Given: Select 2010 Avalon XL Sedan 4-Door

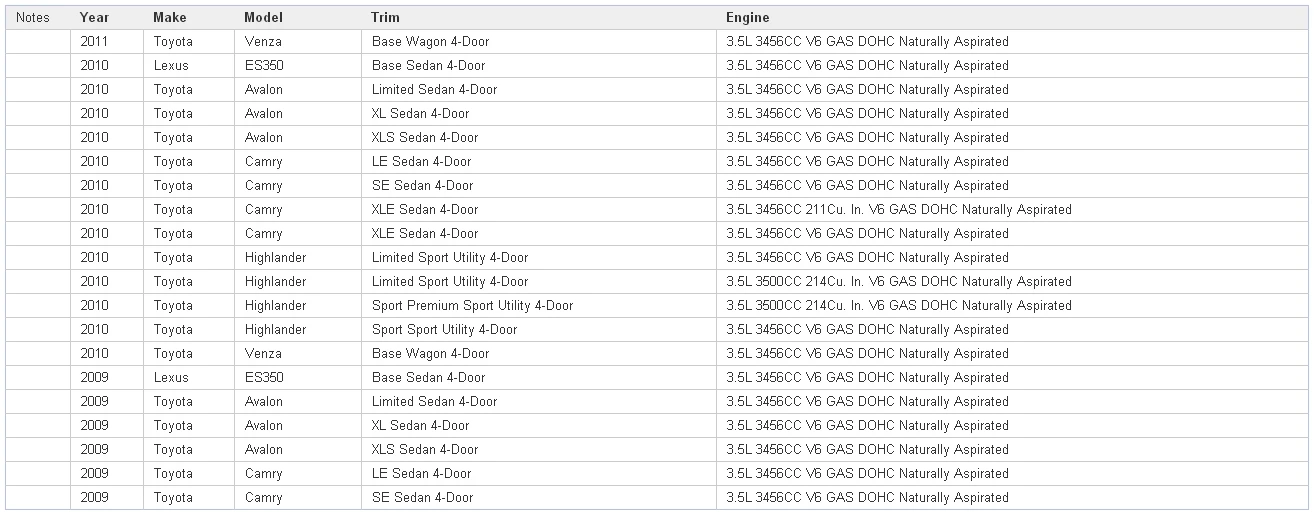Looking at the screenshot, I should (420, 114).
